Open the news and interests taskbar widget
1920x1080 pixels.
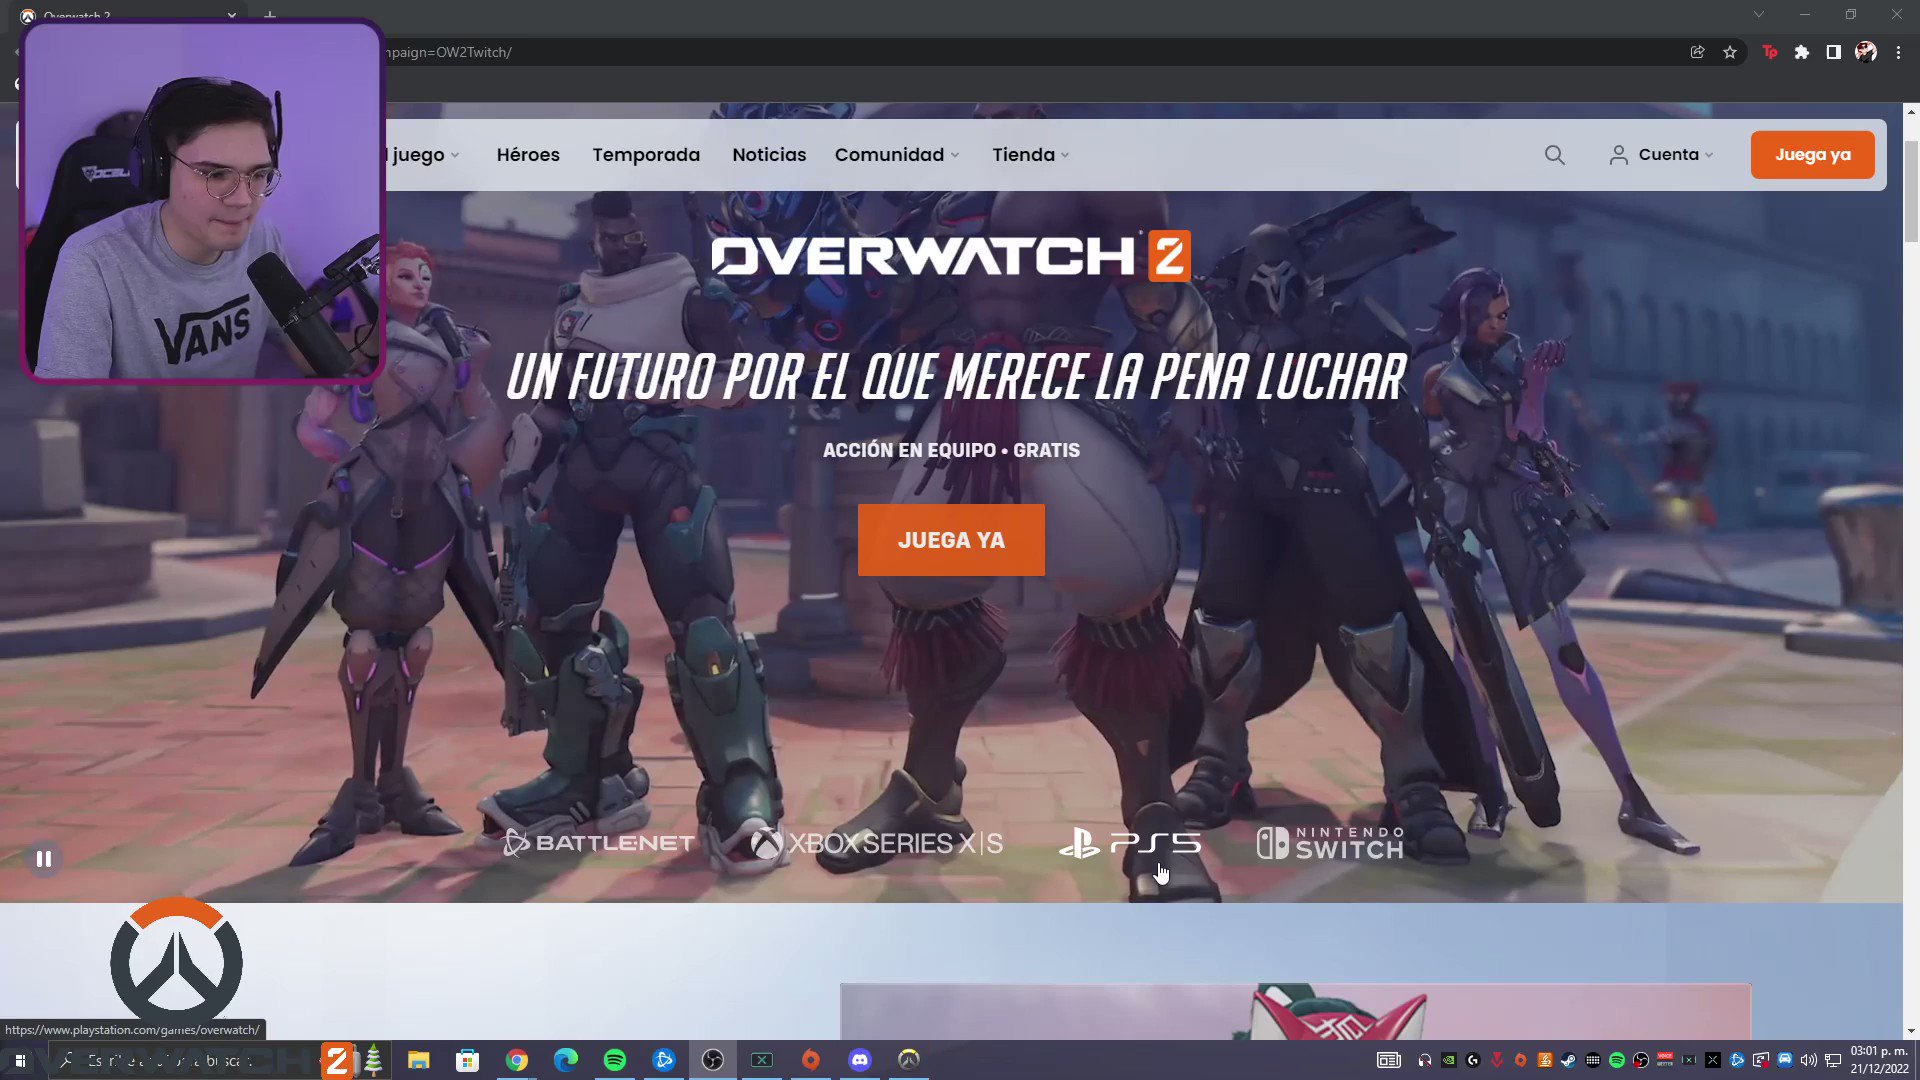1388,1060
